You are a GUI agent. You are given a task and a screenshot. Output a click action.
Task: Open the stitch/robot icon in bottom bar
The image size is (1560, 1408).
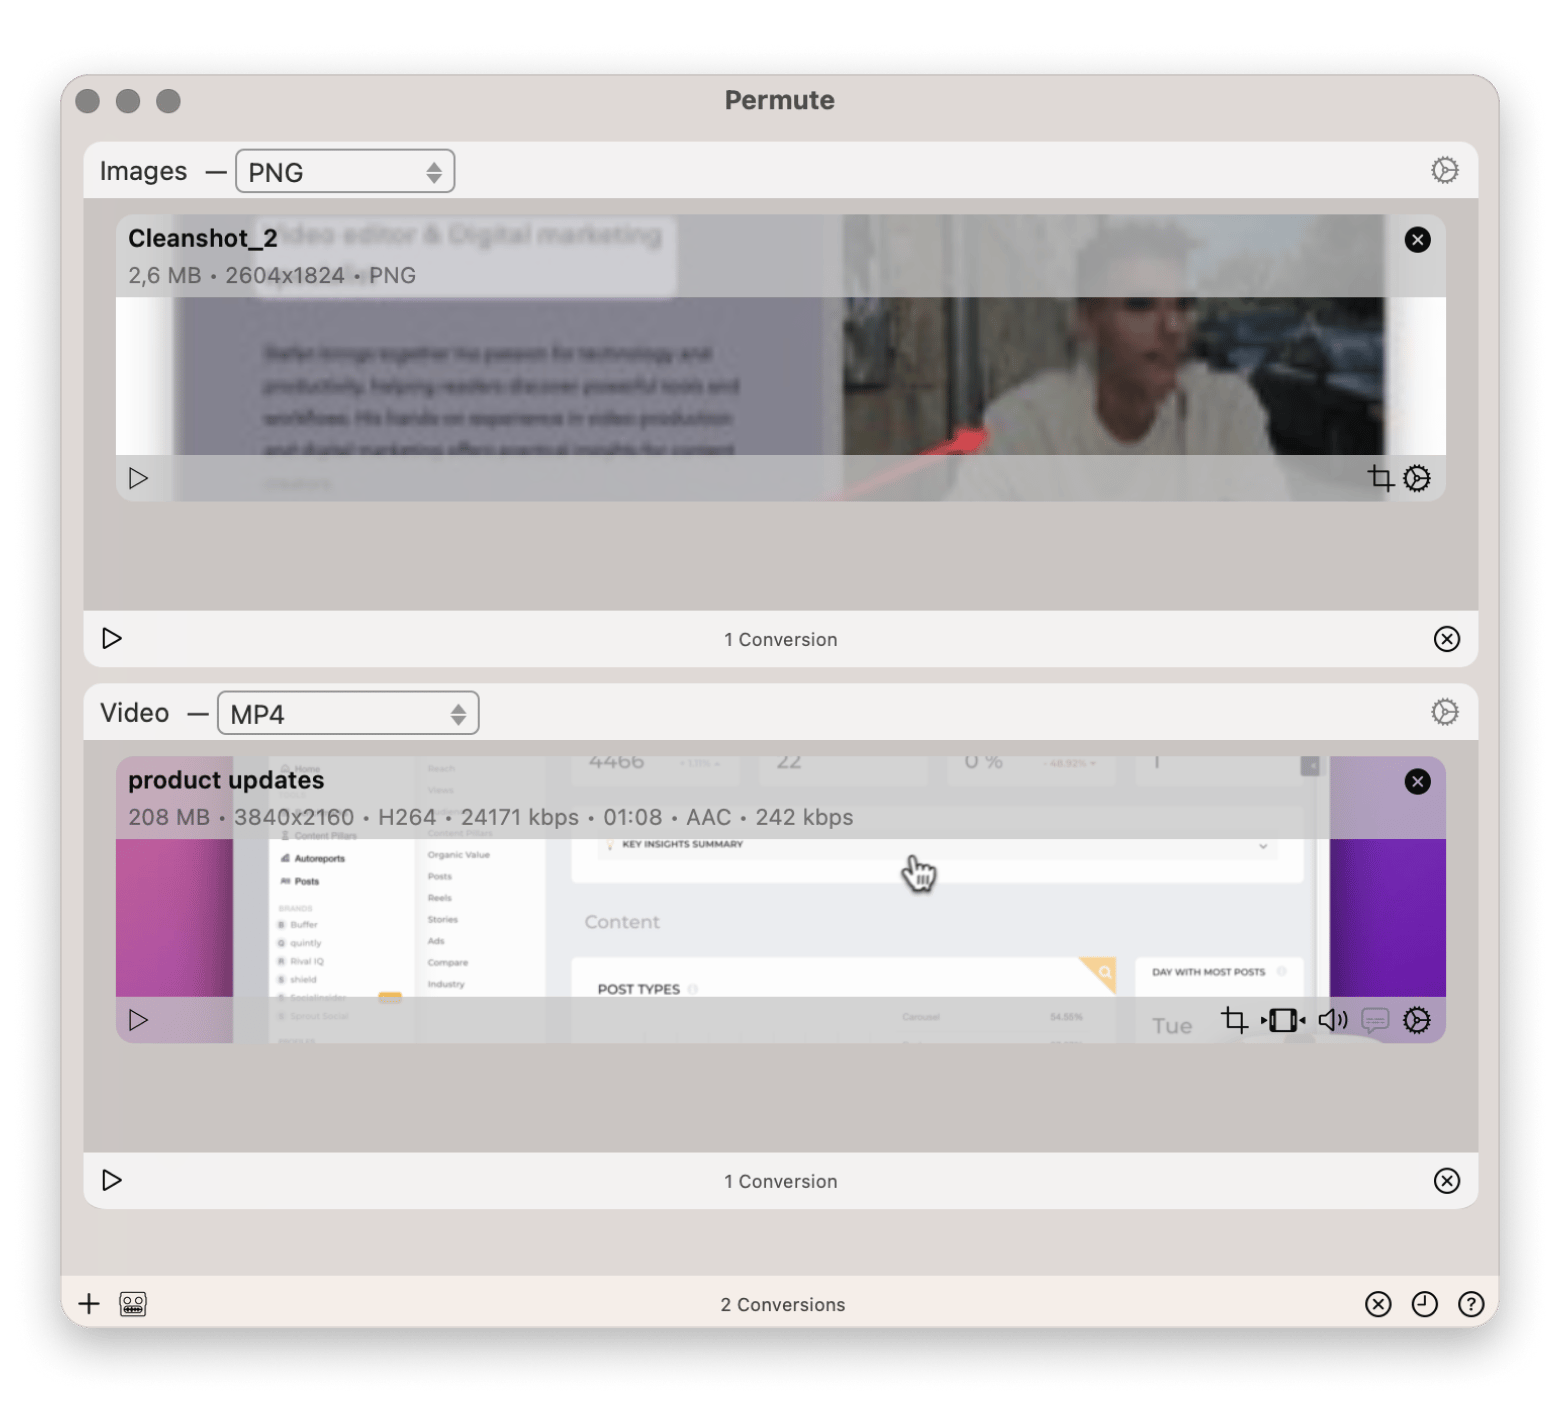133,1303
